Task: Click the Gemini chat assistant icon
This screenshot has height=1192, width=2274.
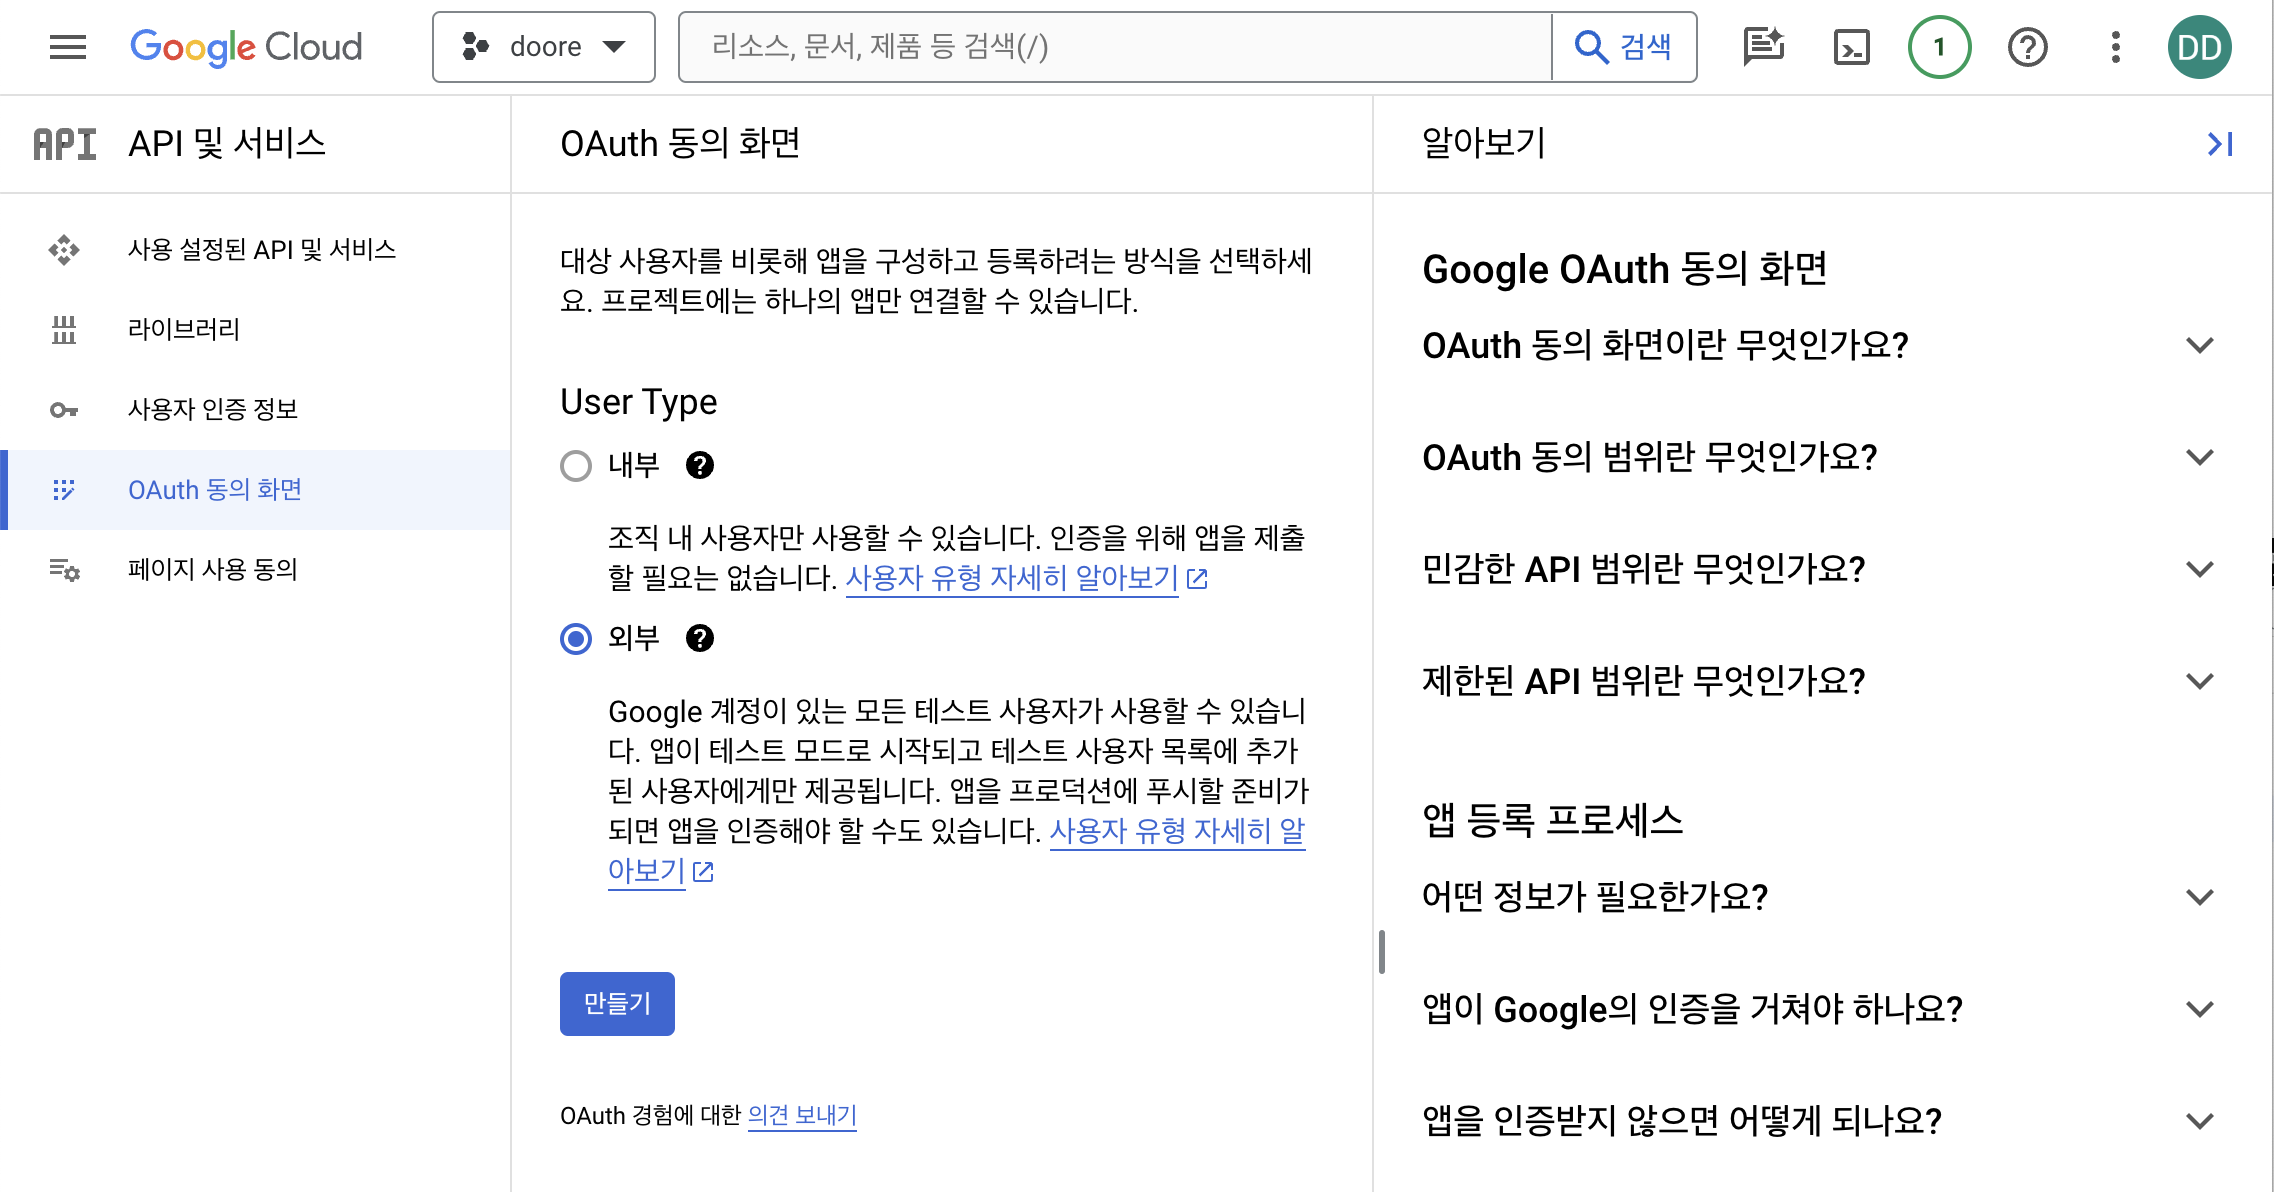Action: click(x=1763, y=47)
